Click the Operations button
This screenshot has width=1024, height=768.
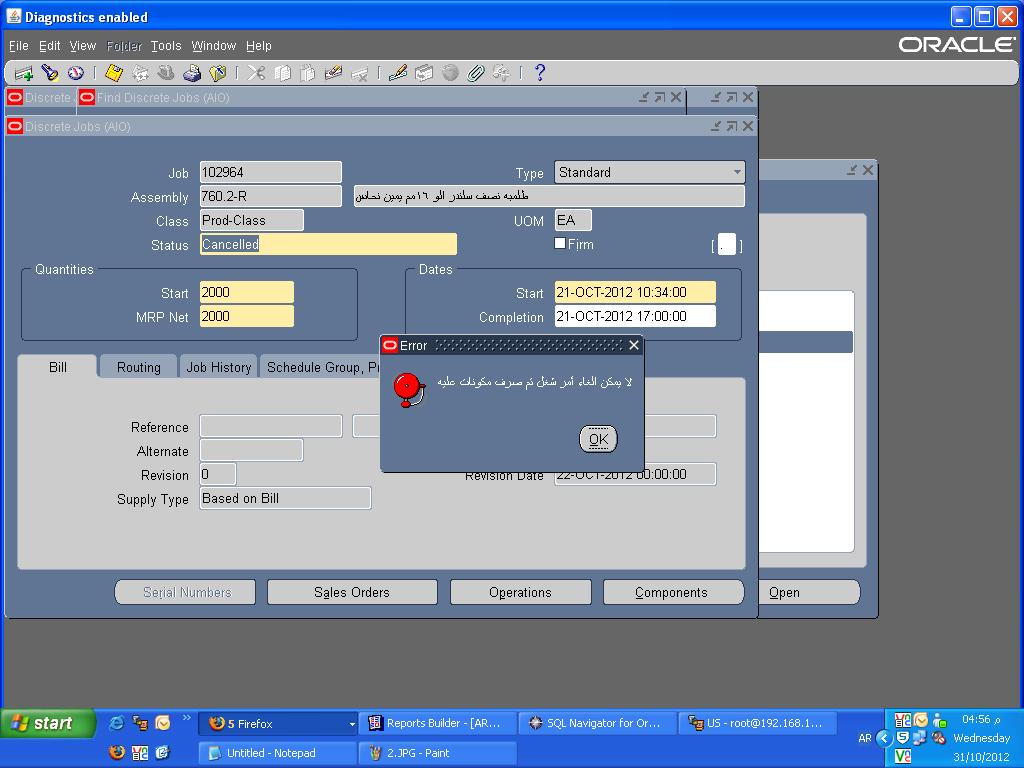click(x=520, y=592)
